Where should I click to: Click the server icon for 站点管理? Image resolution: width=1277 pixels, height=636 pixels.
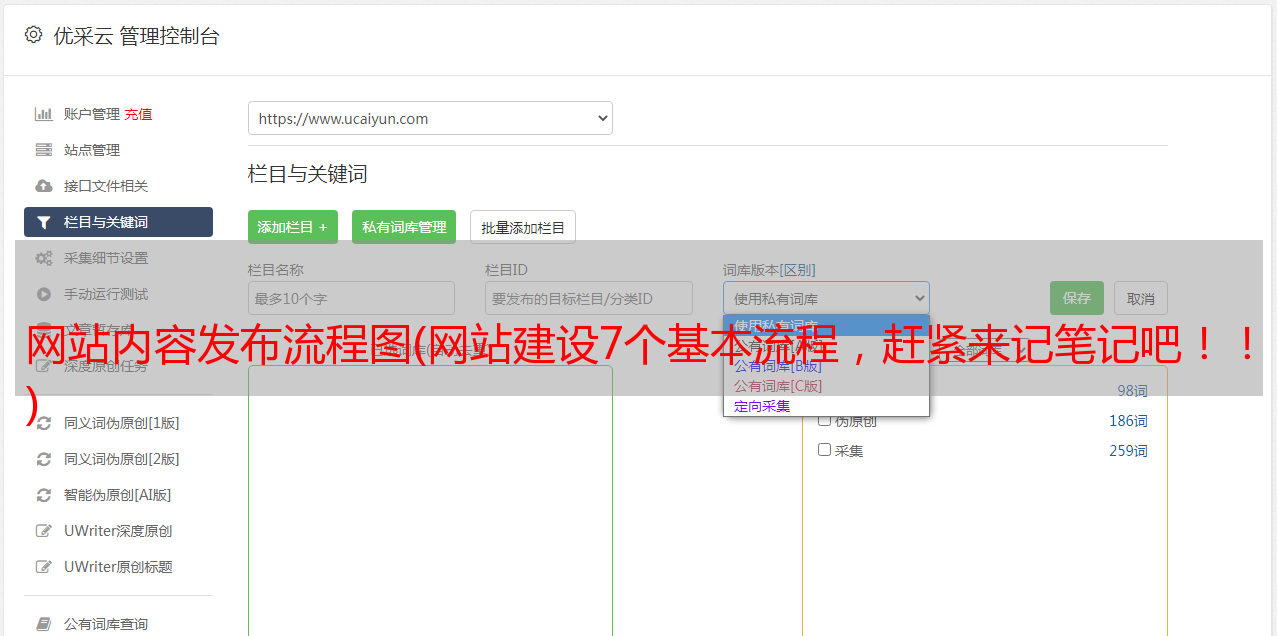coord(43,150)
